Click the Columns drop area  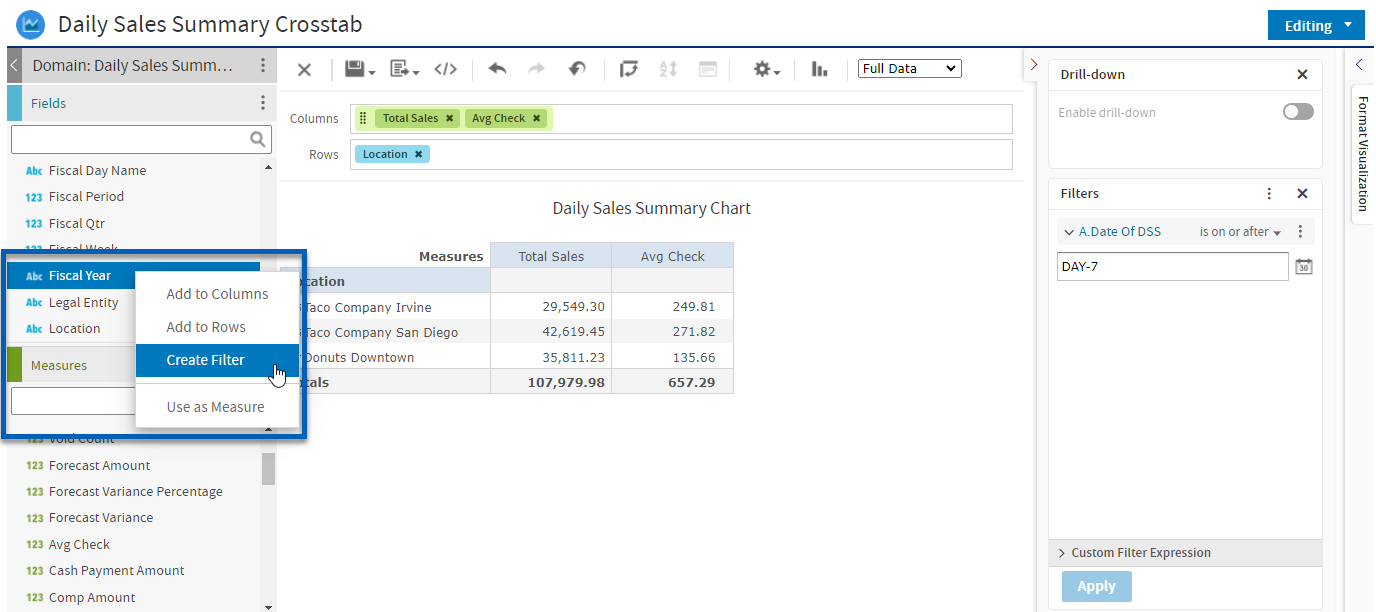pyautogui.click(x=681, y=118)
